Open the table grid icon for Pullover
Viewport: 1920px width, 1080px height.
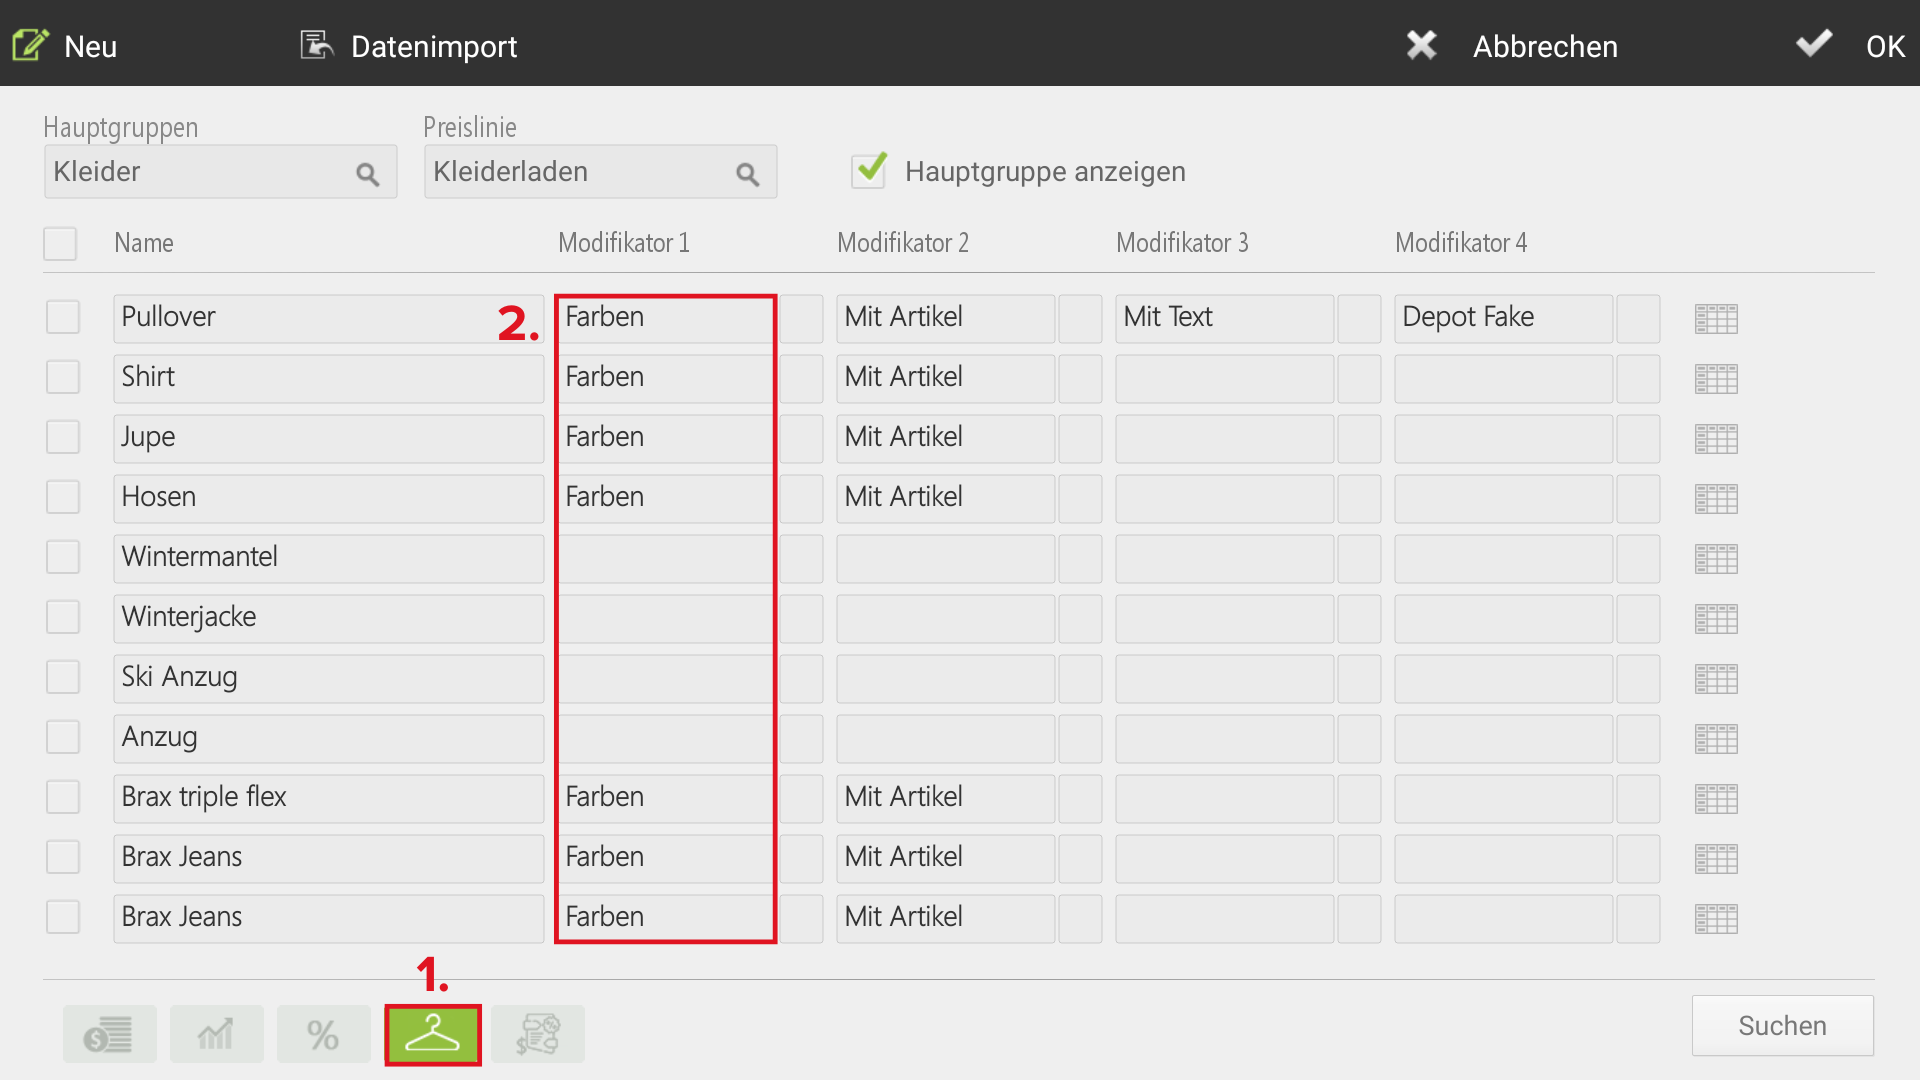tap(1716, 319)
